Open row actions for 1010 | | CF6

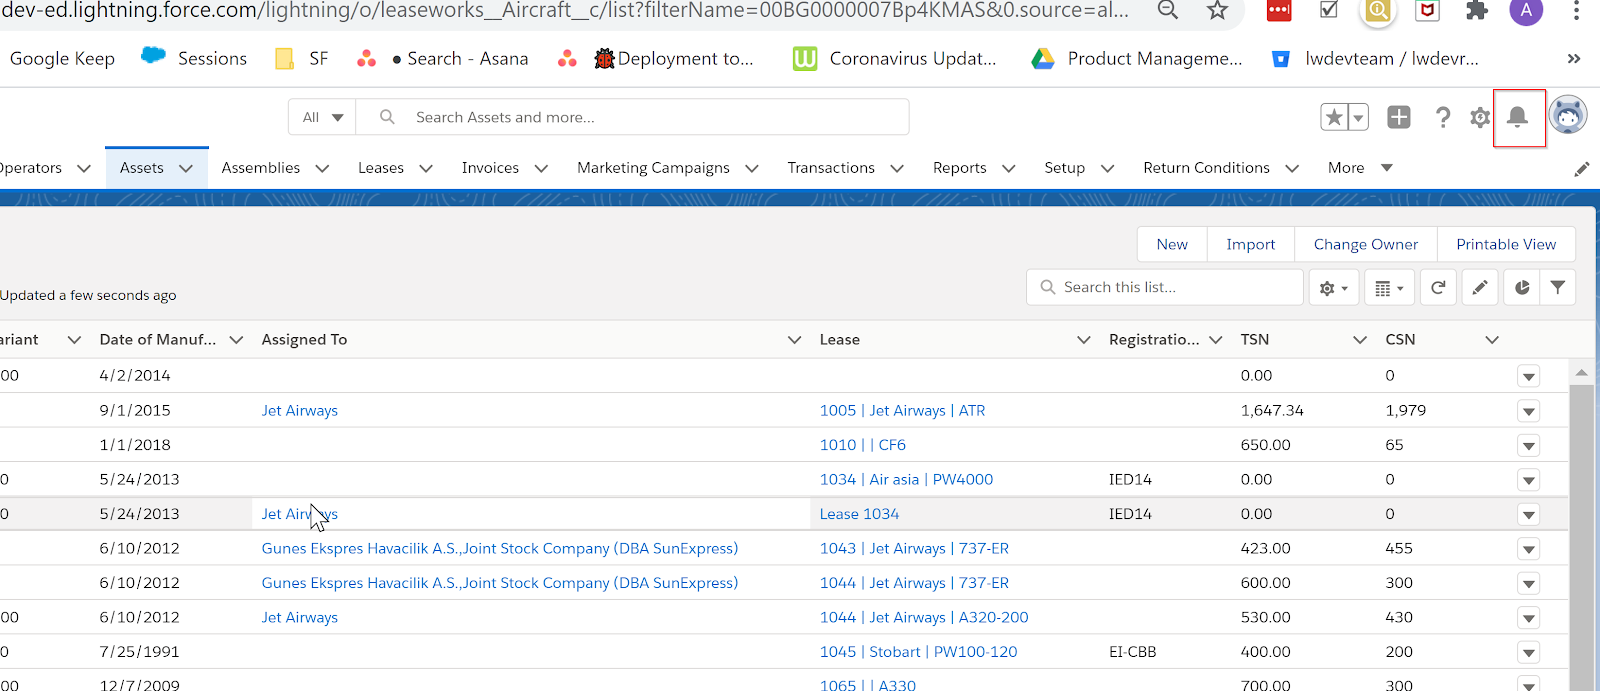(x=1528, y=446)
